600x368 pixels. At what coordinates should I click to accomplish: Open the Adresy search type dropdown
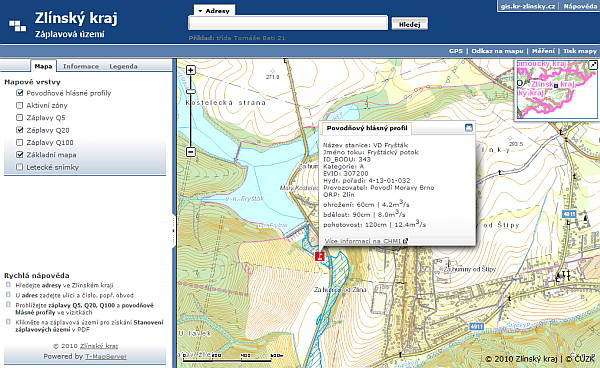coord(214,11)
